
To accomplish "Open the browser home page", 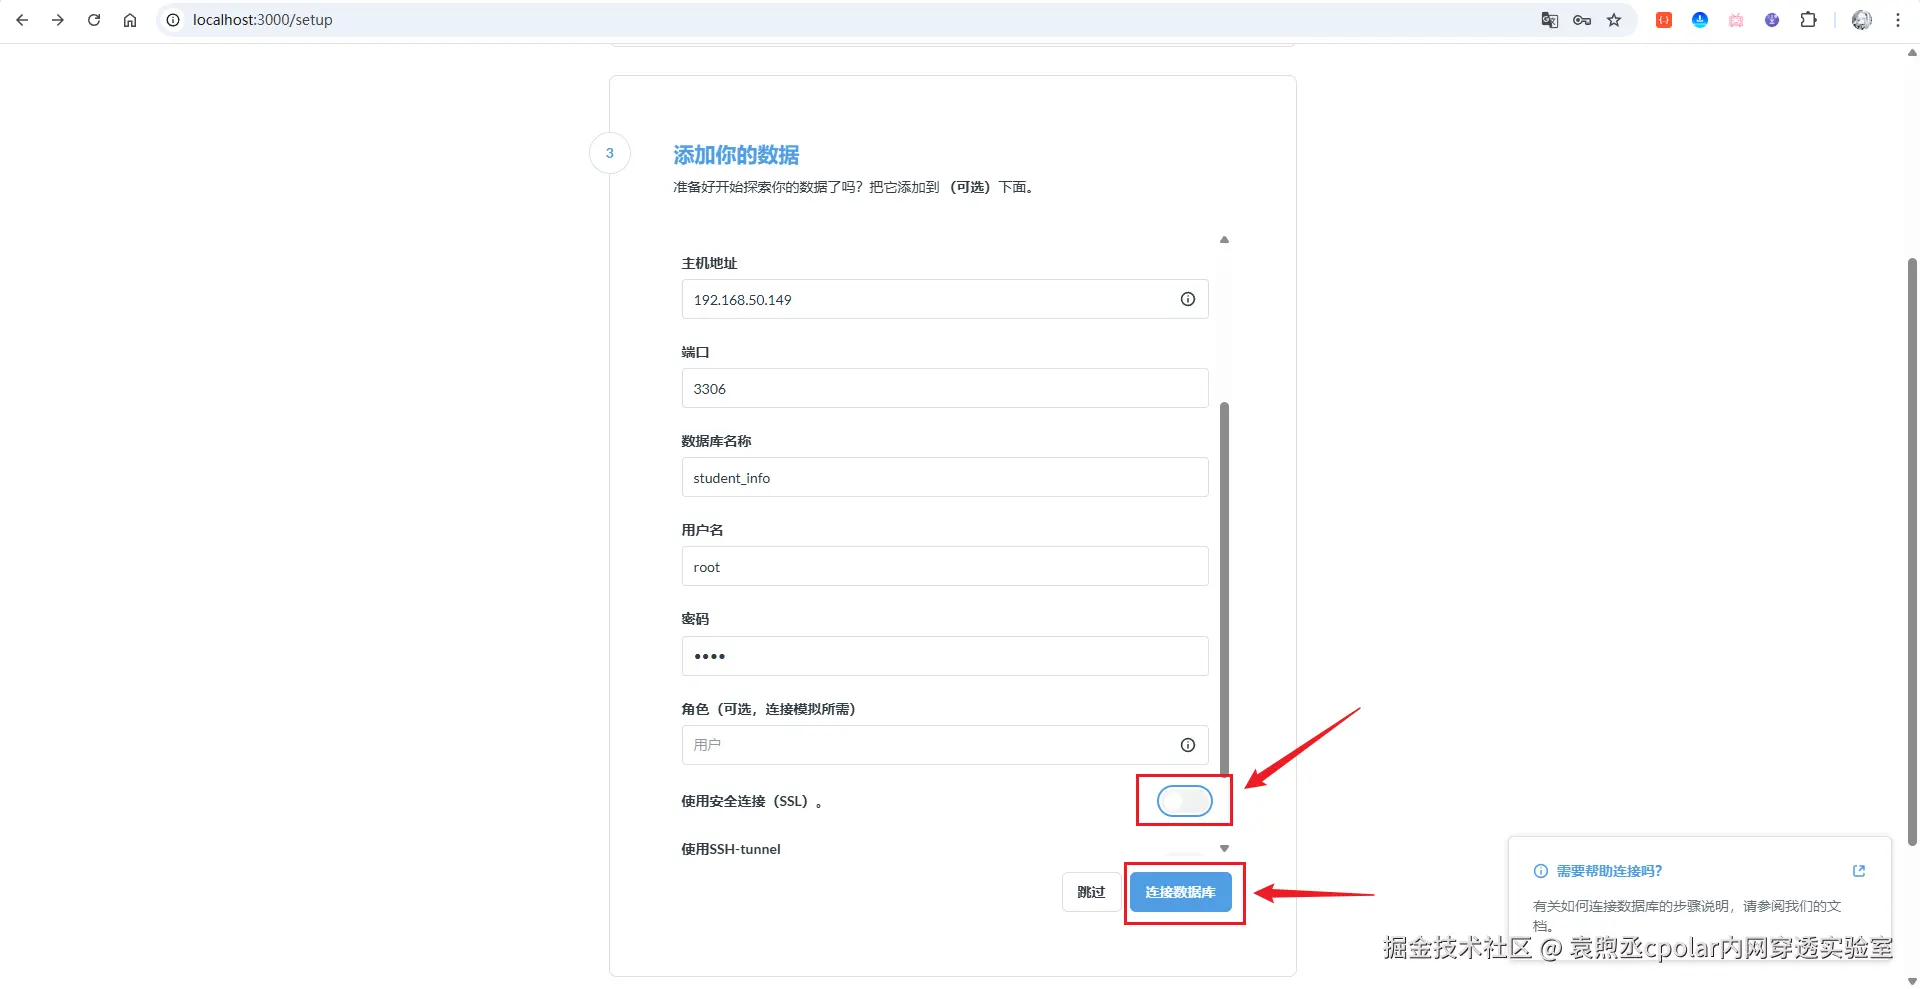I will [x=130, y=20].
